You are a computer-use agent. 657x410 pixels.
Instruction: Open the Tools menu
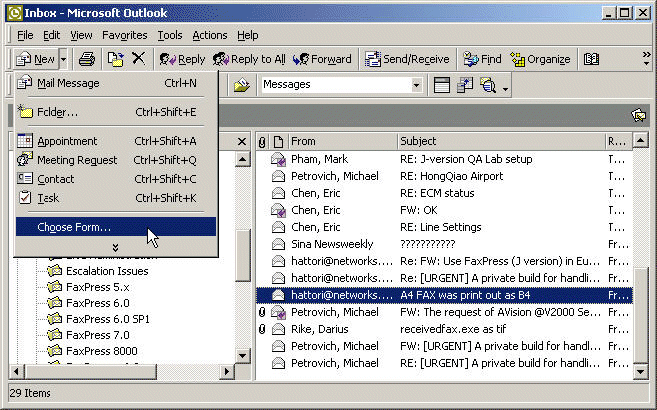coord(169,35)
